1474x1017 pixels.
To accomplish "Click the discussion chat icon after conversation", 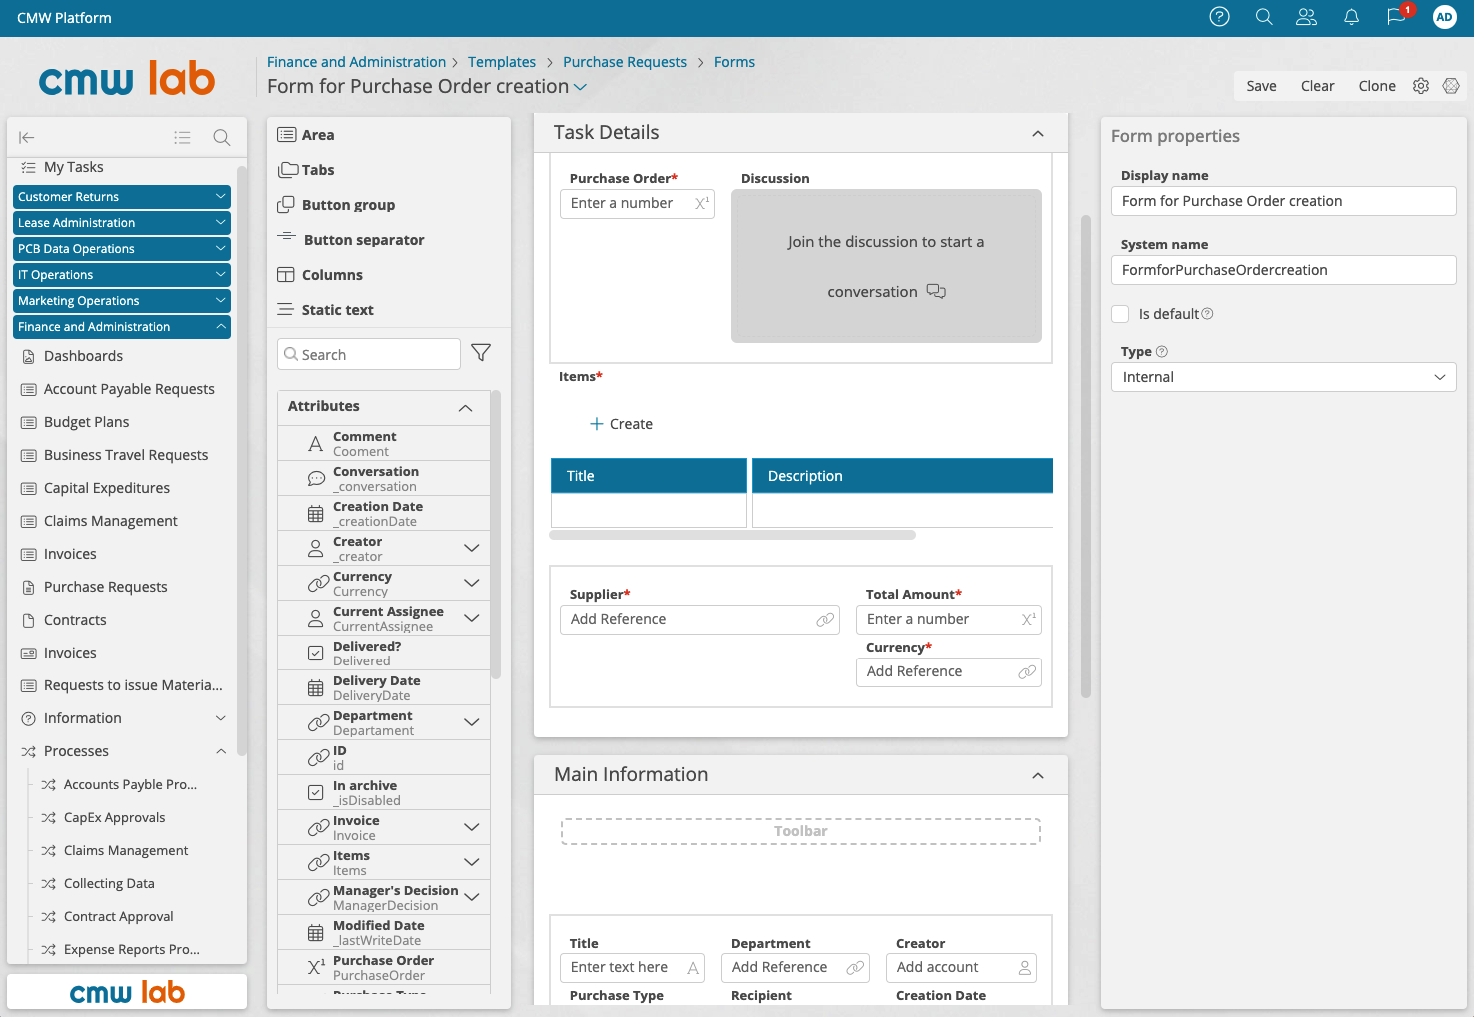I will click(x=936, y=291).
